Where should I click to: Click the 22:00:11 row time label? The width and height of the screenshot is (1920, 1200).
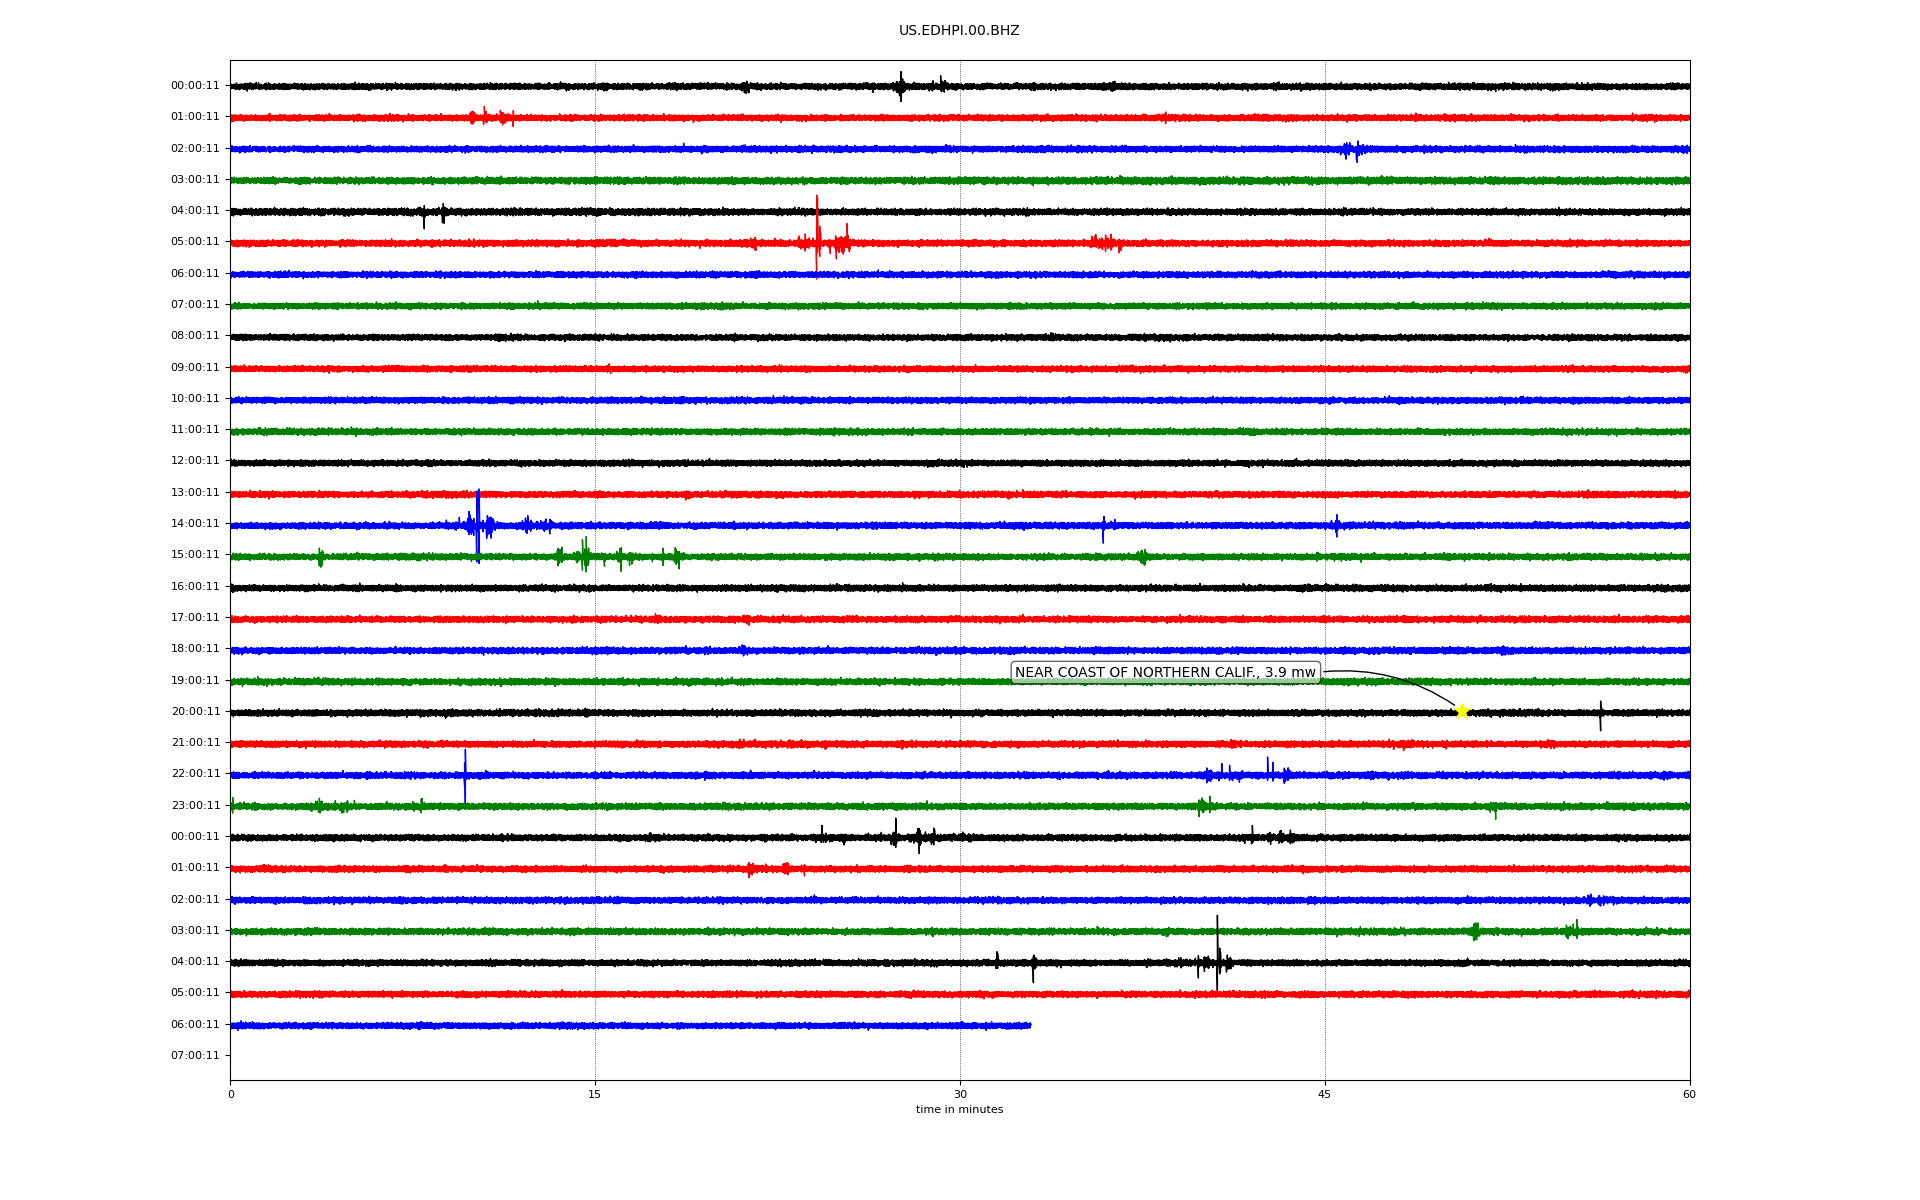click(195, 774)
